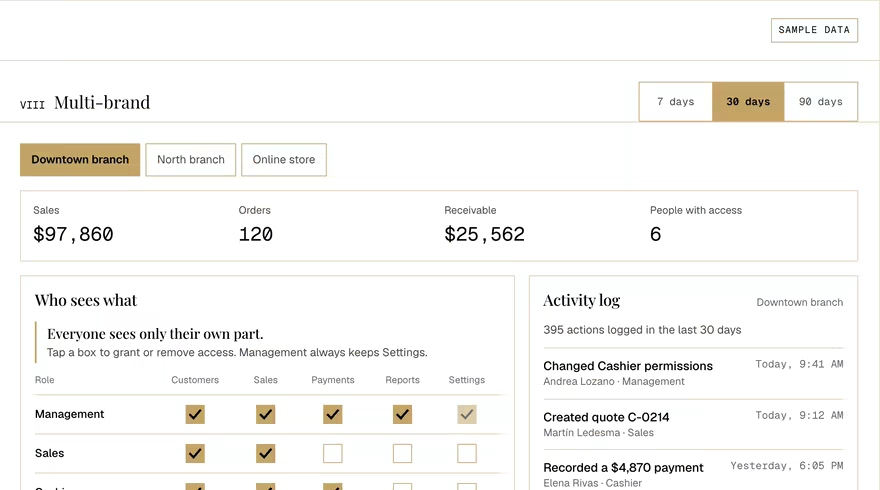
Task: Click the Multi-brand section heading
Action: pyautogui.click(x=102, y=103)
